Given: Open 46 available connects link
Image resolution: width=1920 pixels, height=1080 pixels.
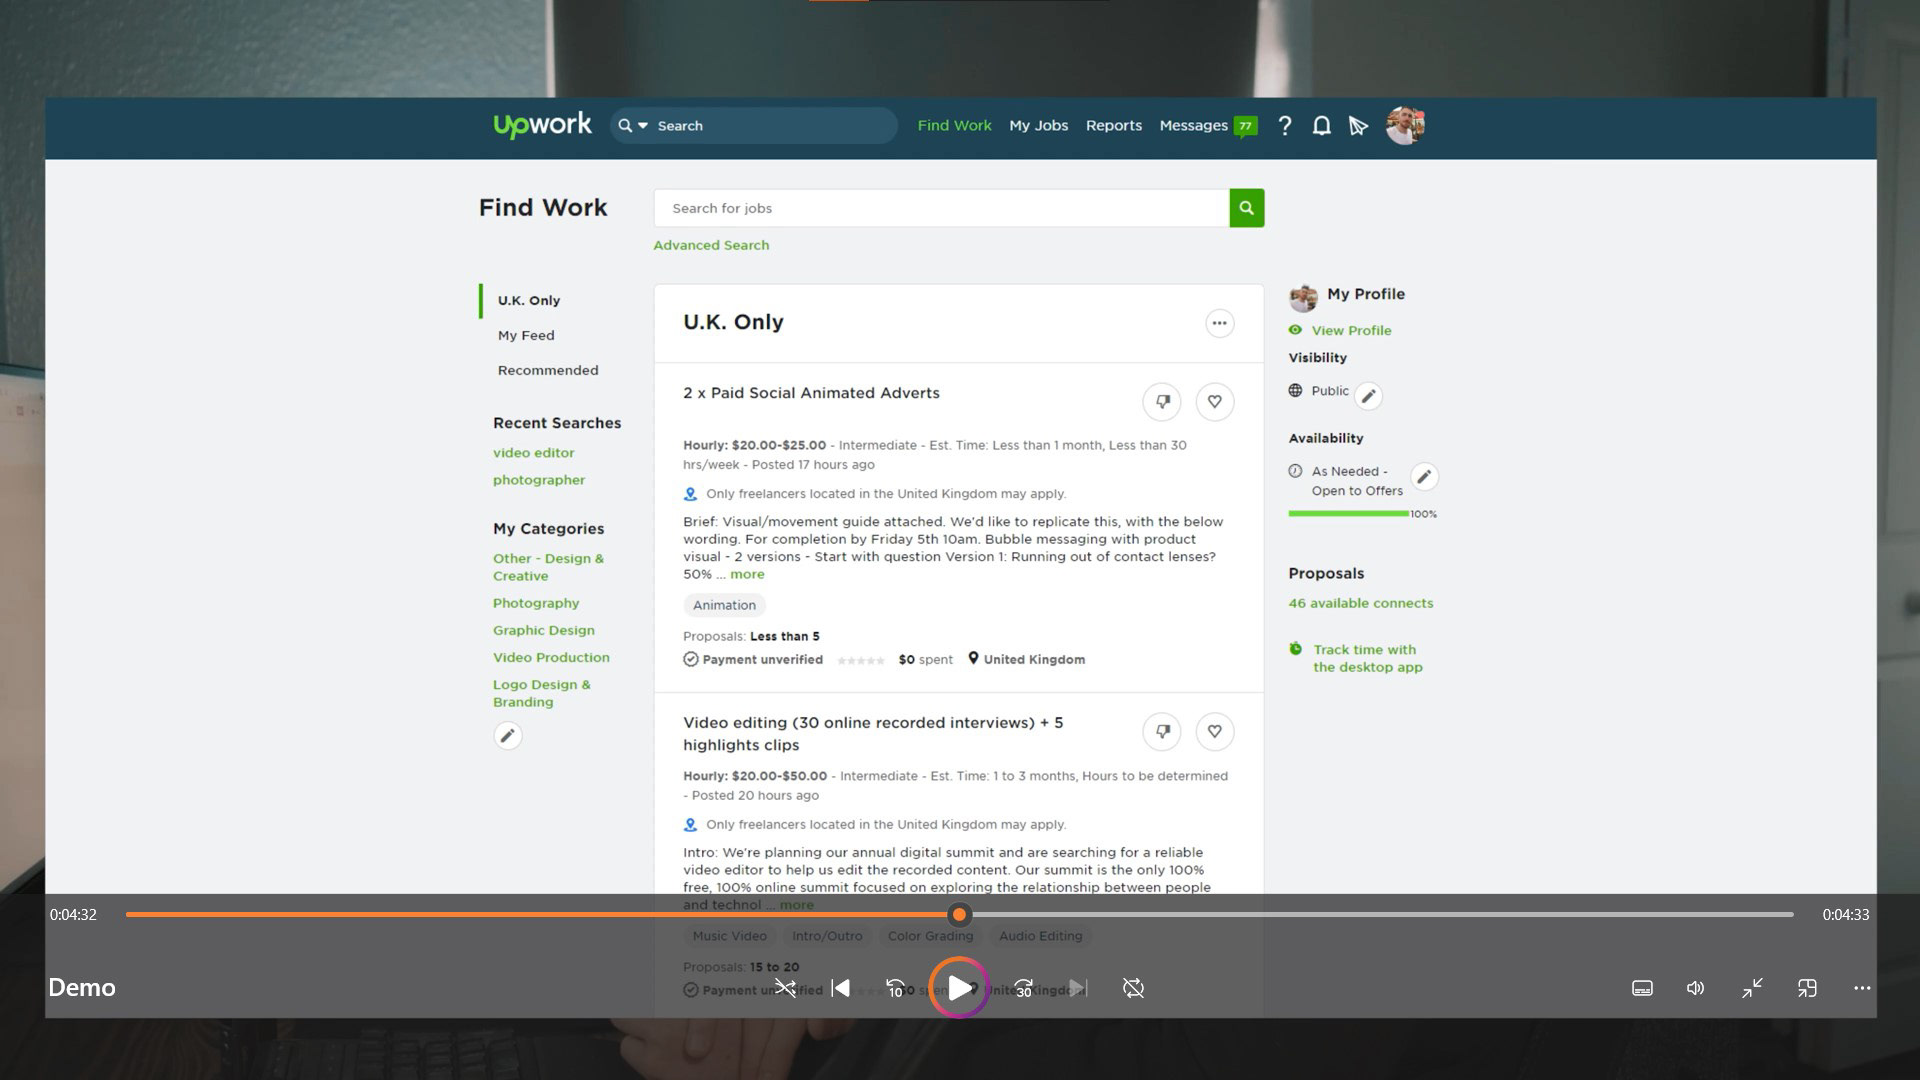Looking at the screenshot, I should (1360, 603).
